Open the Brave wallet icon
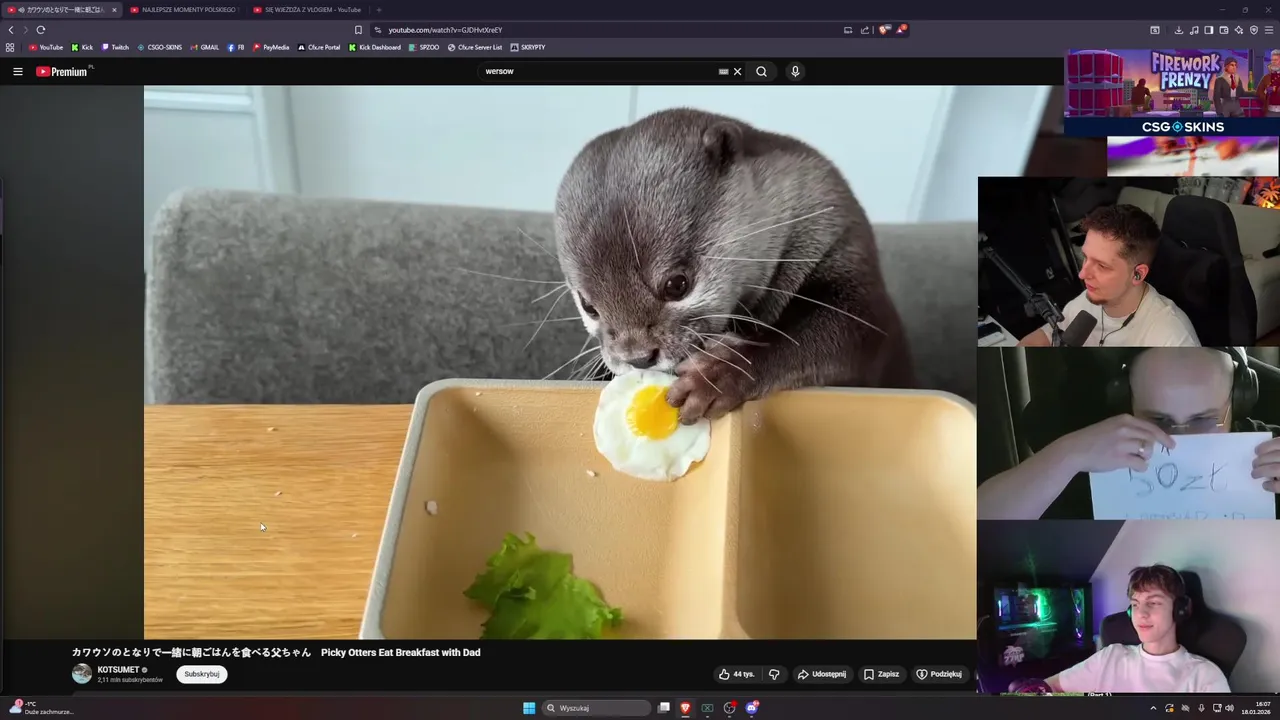 click(1224, 30)
